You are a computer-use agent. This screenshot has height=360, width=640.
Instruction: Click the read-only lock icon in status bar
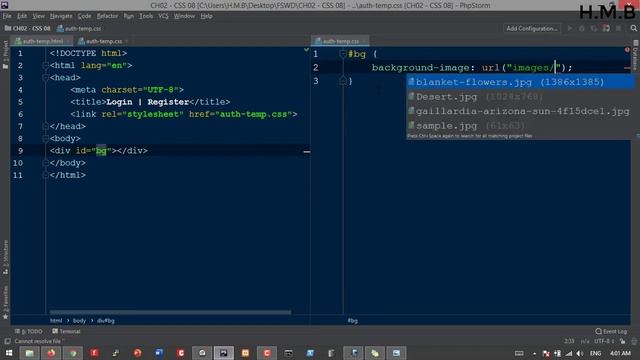click(x=622, y=341)
